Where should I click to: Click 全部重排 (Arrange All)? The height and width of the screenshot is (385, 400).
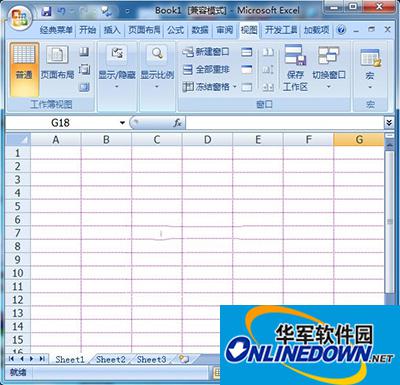tap(206, 69)
